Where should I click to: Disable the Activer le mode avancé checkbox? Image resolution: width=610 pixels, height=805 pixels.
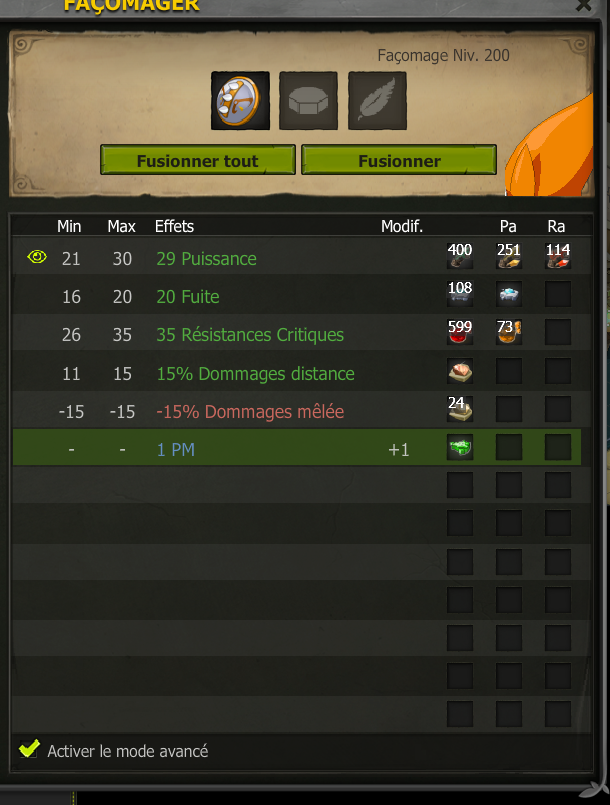[29, 749]
